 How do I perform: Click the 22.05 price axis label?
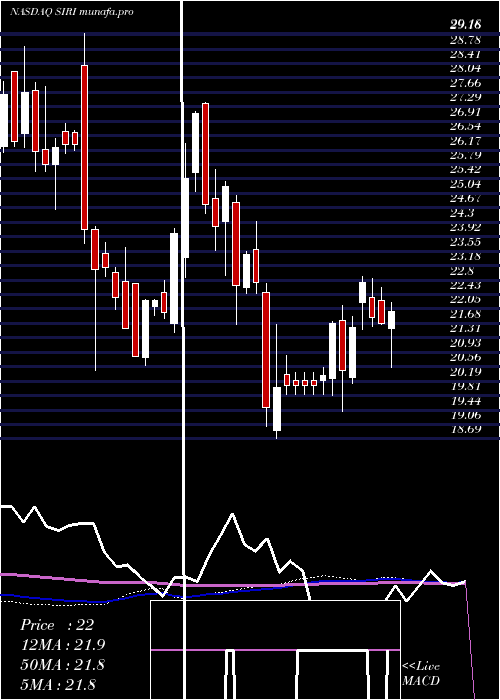(465, 299)
